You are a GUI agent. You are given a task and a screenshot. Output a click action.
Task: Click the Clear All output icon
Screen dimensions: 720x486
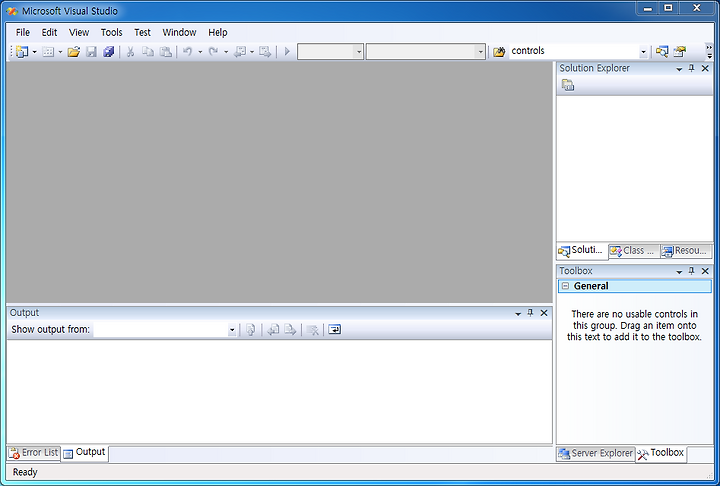click(313, 329)
